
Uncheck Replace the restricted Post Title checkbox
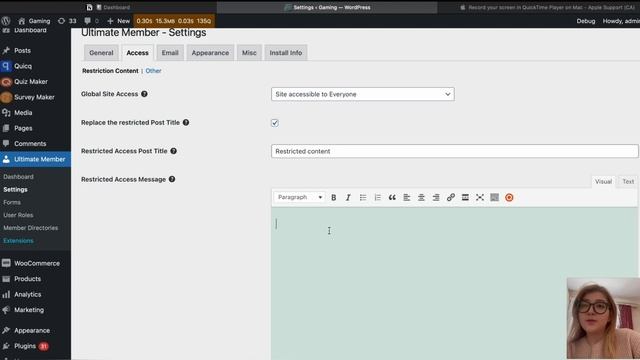point(275,123)
